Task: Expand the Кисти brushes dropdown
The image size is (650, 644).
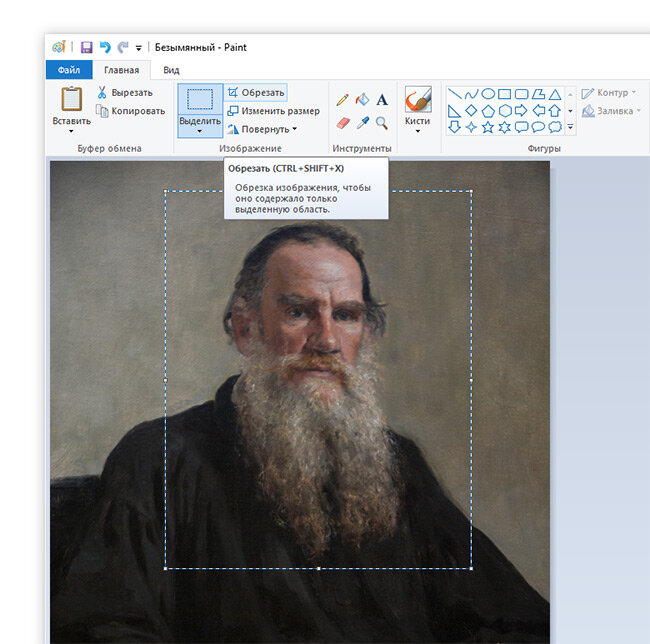Action: tap(418, 131)
